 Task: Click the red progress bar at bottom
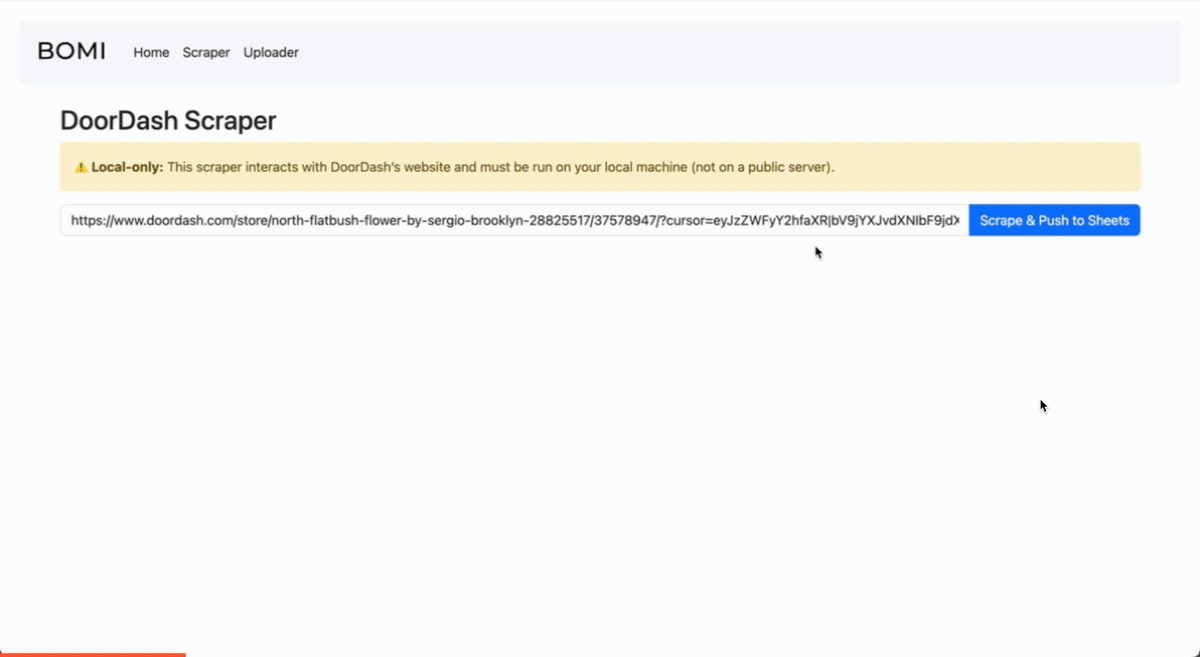coord(92,654)
